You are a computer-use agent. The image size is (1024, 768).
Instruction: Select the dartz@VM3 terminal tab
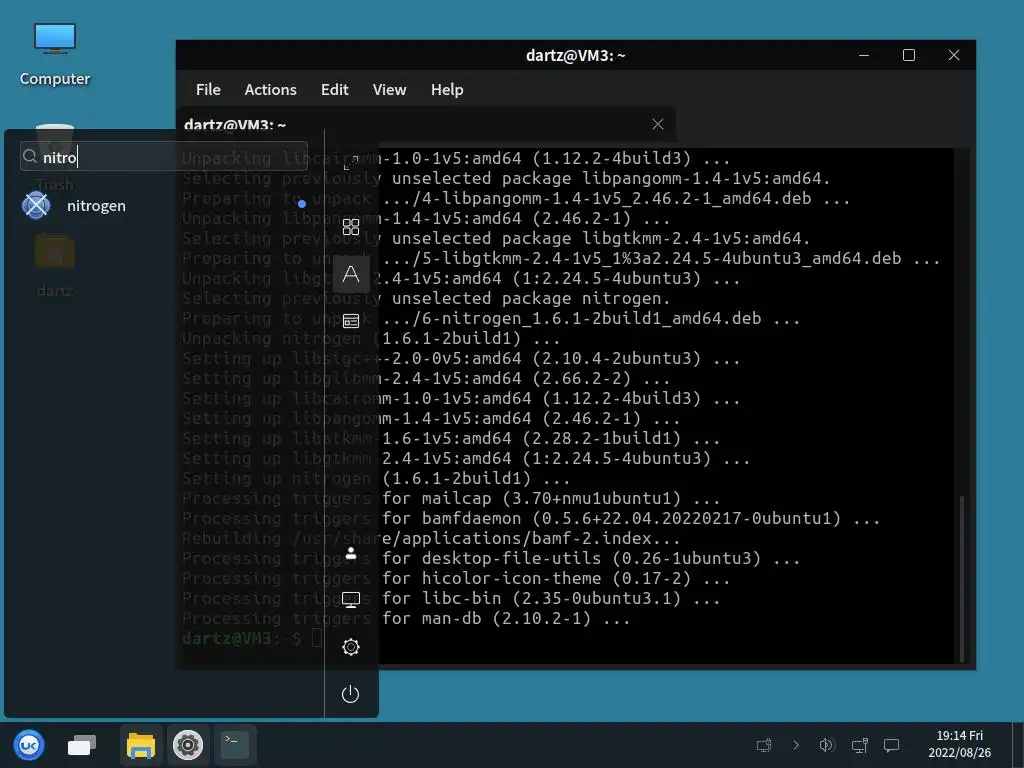click(426, 125)
